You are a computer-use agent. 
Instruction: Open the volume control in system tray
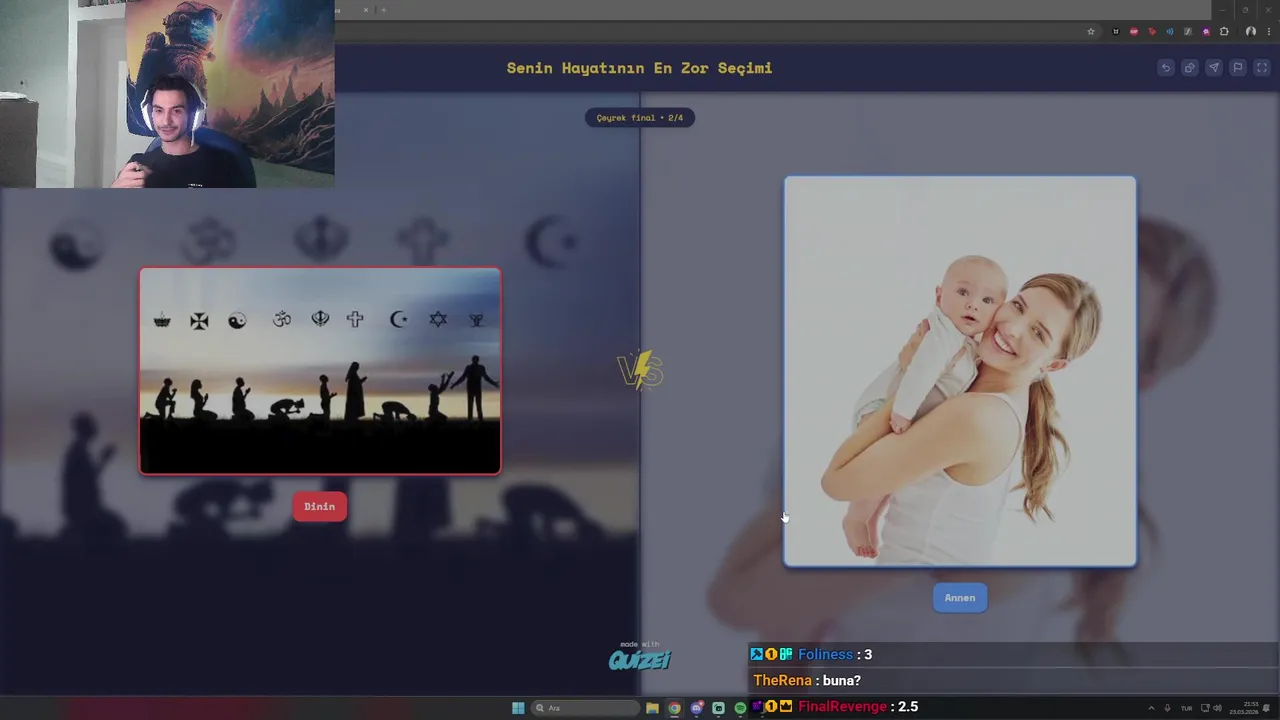pos(1218,708)
